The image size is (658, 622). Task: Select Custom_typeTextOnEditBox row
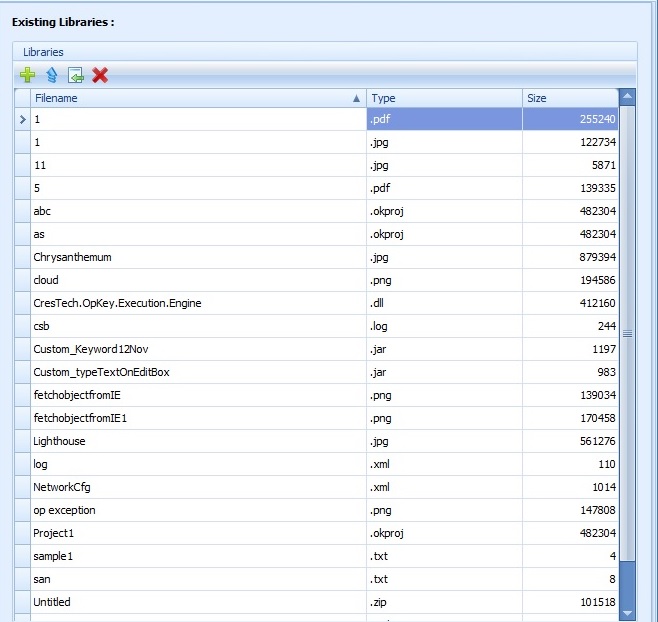click(316, 372)
